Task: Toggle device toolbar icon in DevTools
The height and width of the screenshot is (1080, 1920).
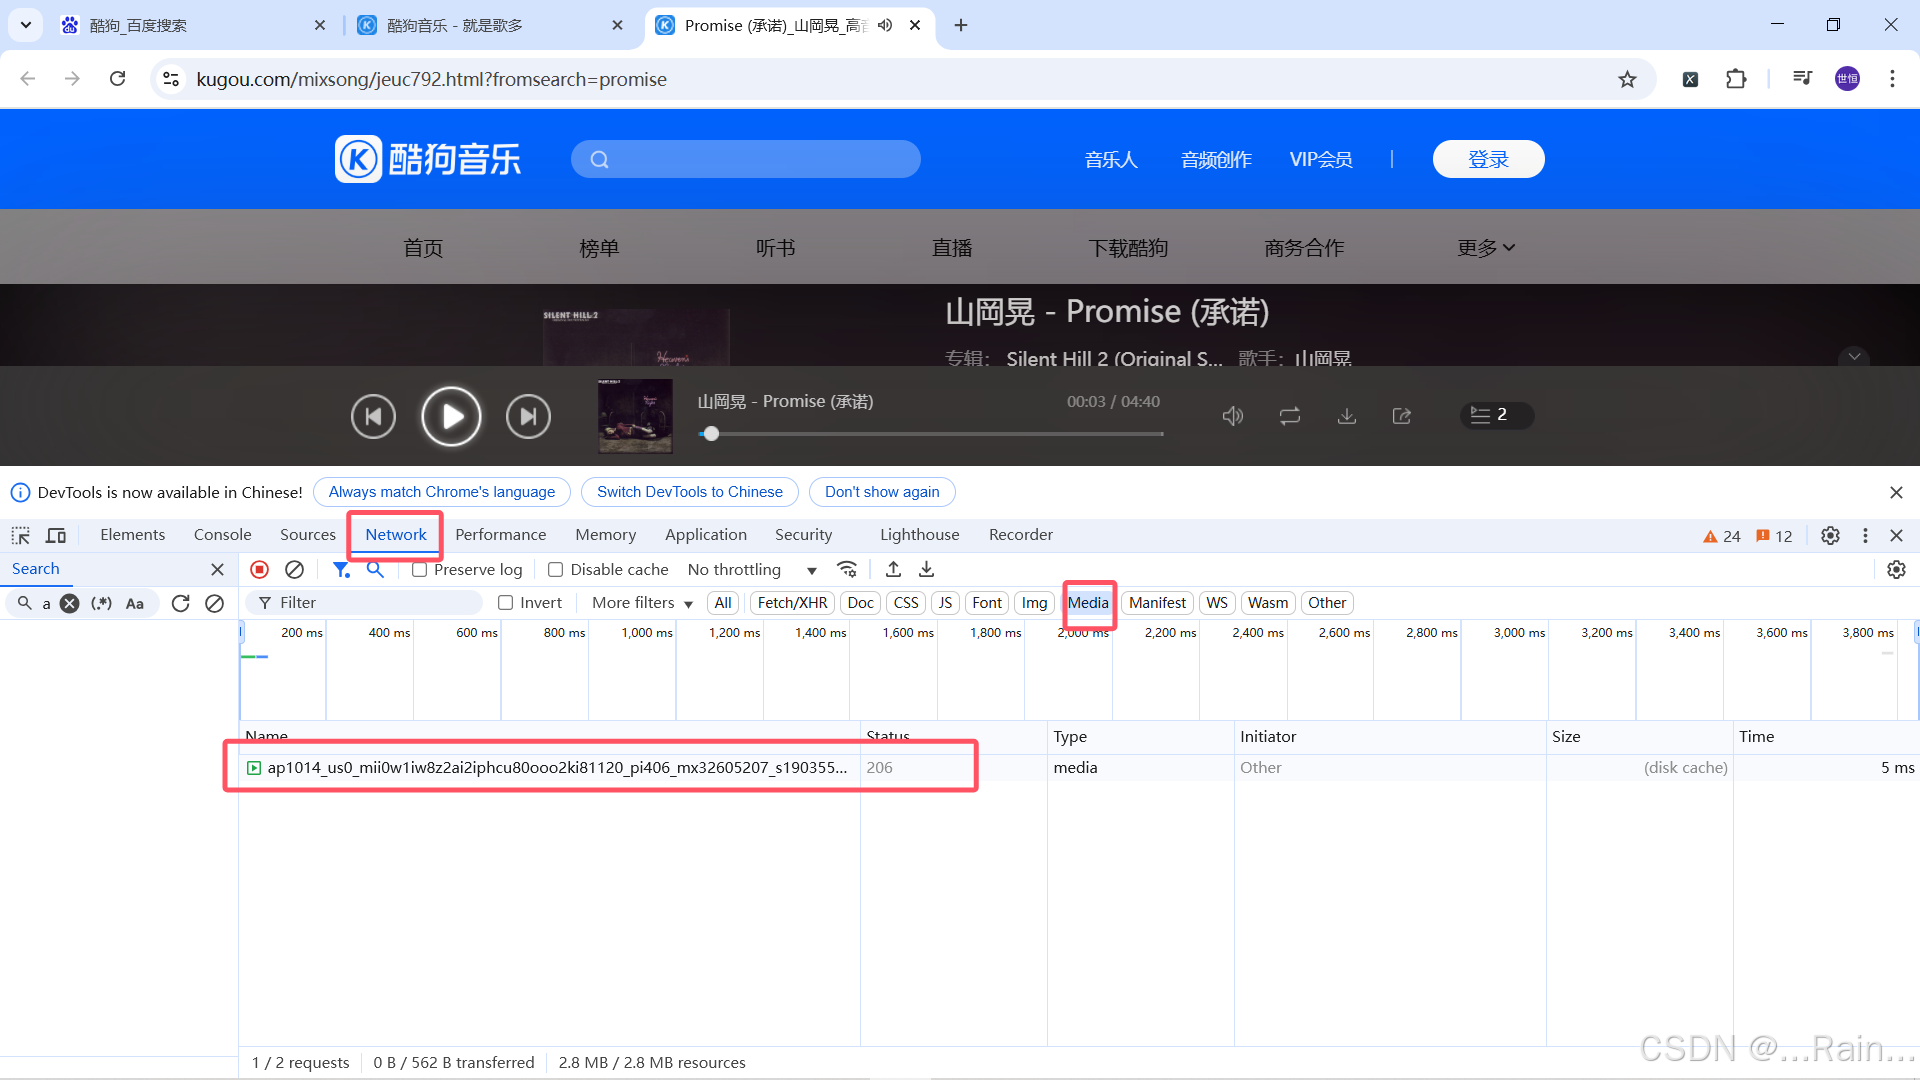Action: (56, 535)
